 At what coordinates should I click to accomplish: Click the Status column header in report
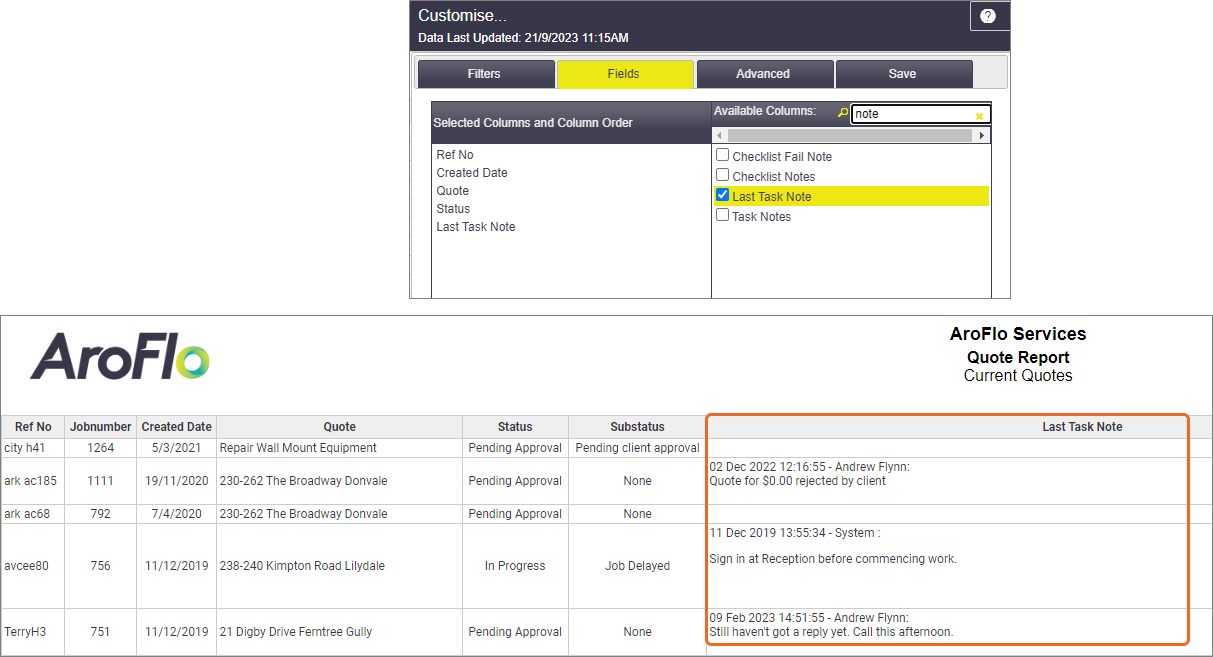[x=515, y=427]
